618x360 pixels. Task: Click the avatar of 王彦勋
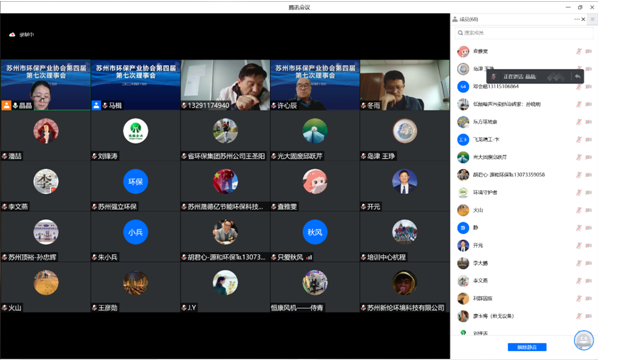click(136, 282)
